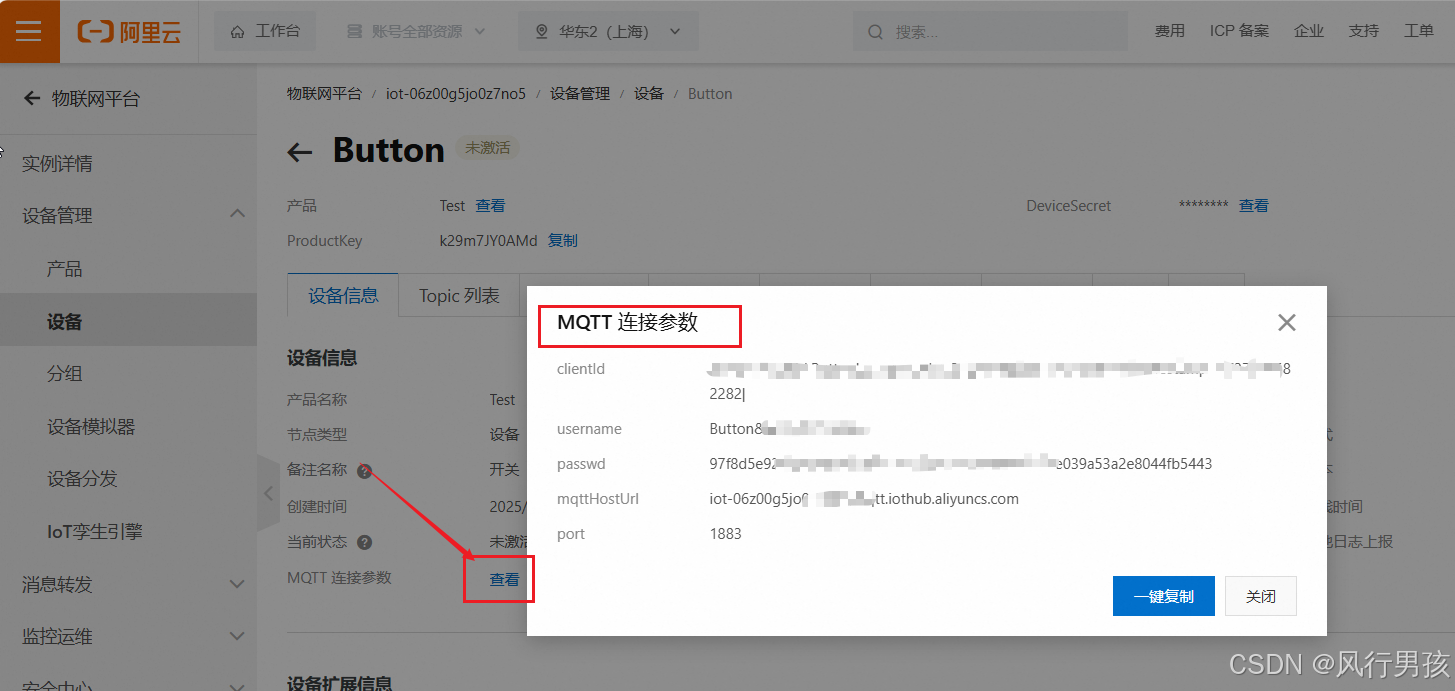View the DeviceSecret via 查看
This screenshot has height=691, width=1455.
pos(1254,205)
